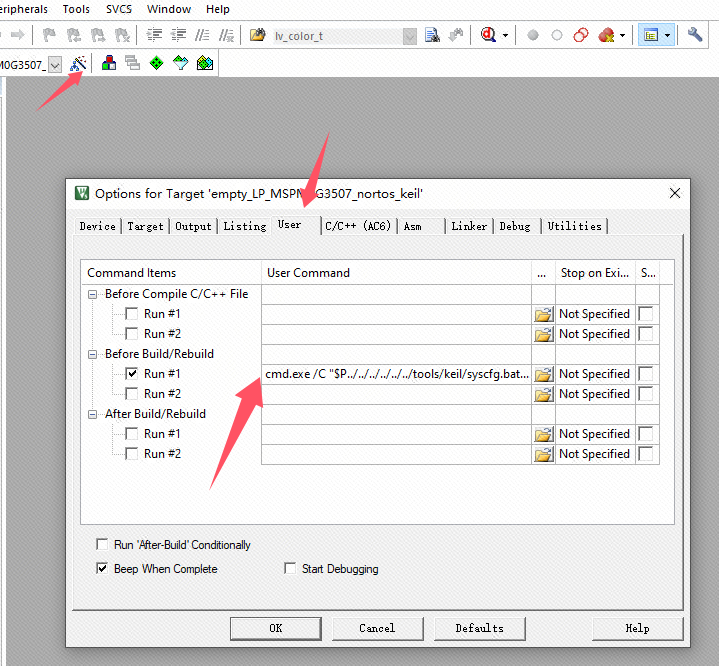This screenshot has width=719, height=666.
Task: Open Options for Target magic wand icon
Action: point(78,63)
